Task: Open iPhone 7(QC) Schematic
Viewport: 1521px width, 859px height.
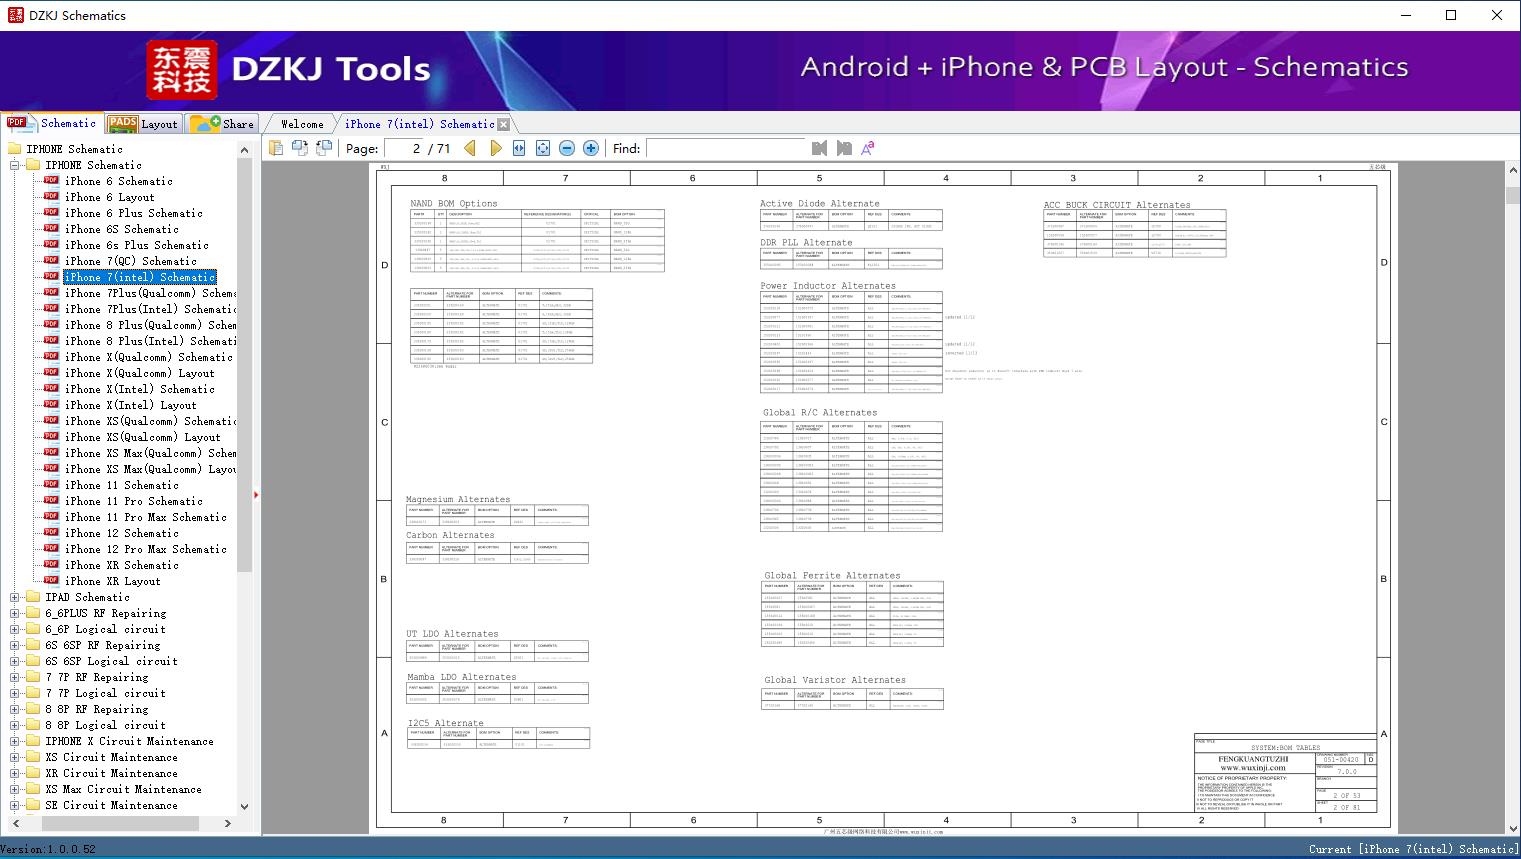Action: tap(131, 261)
